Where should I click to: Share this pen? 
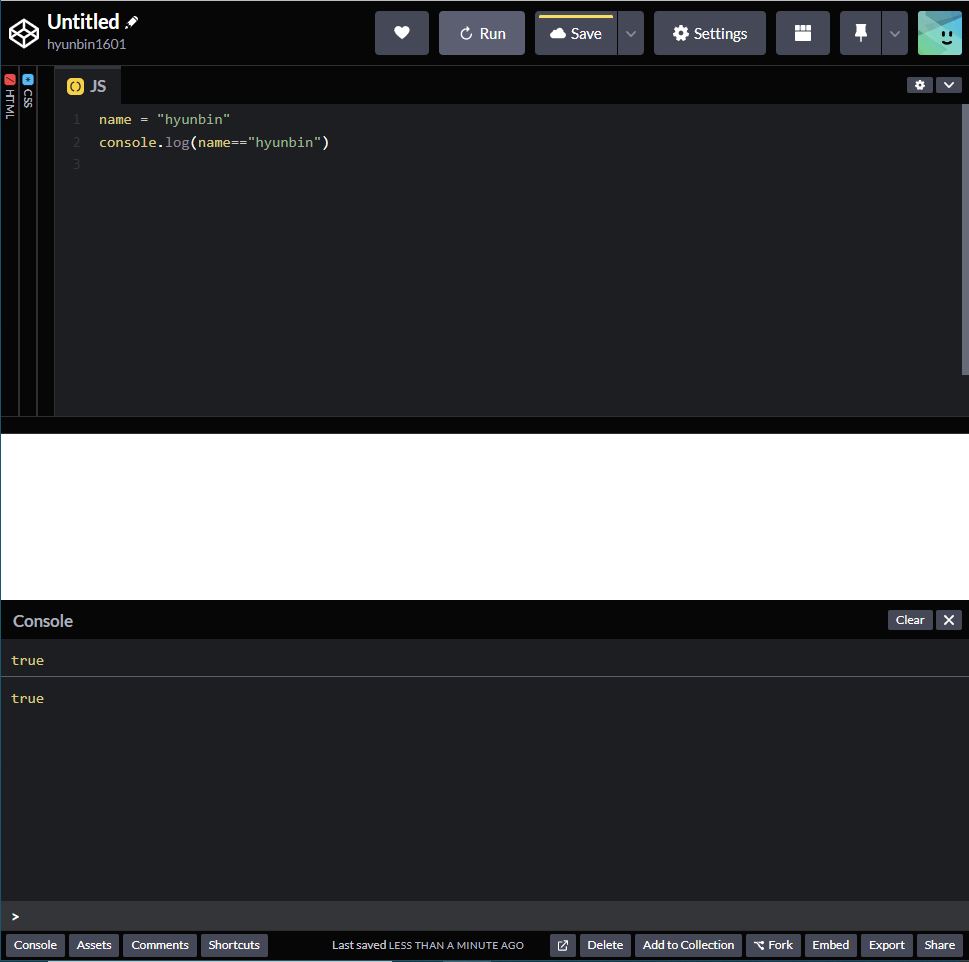coord(939,945)
